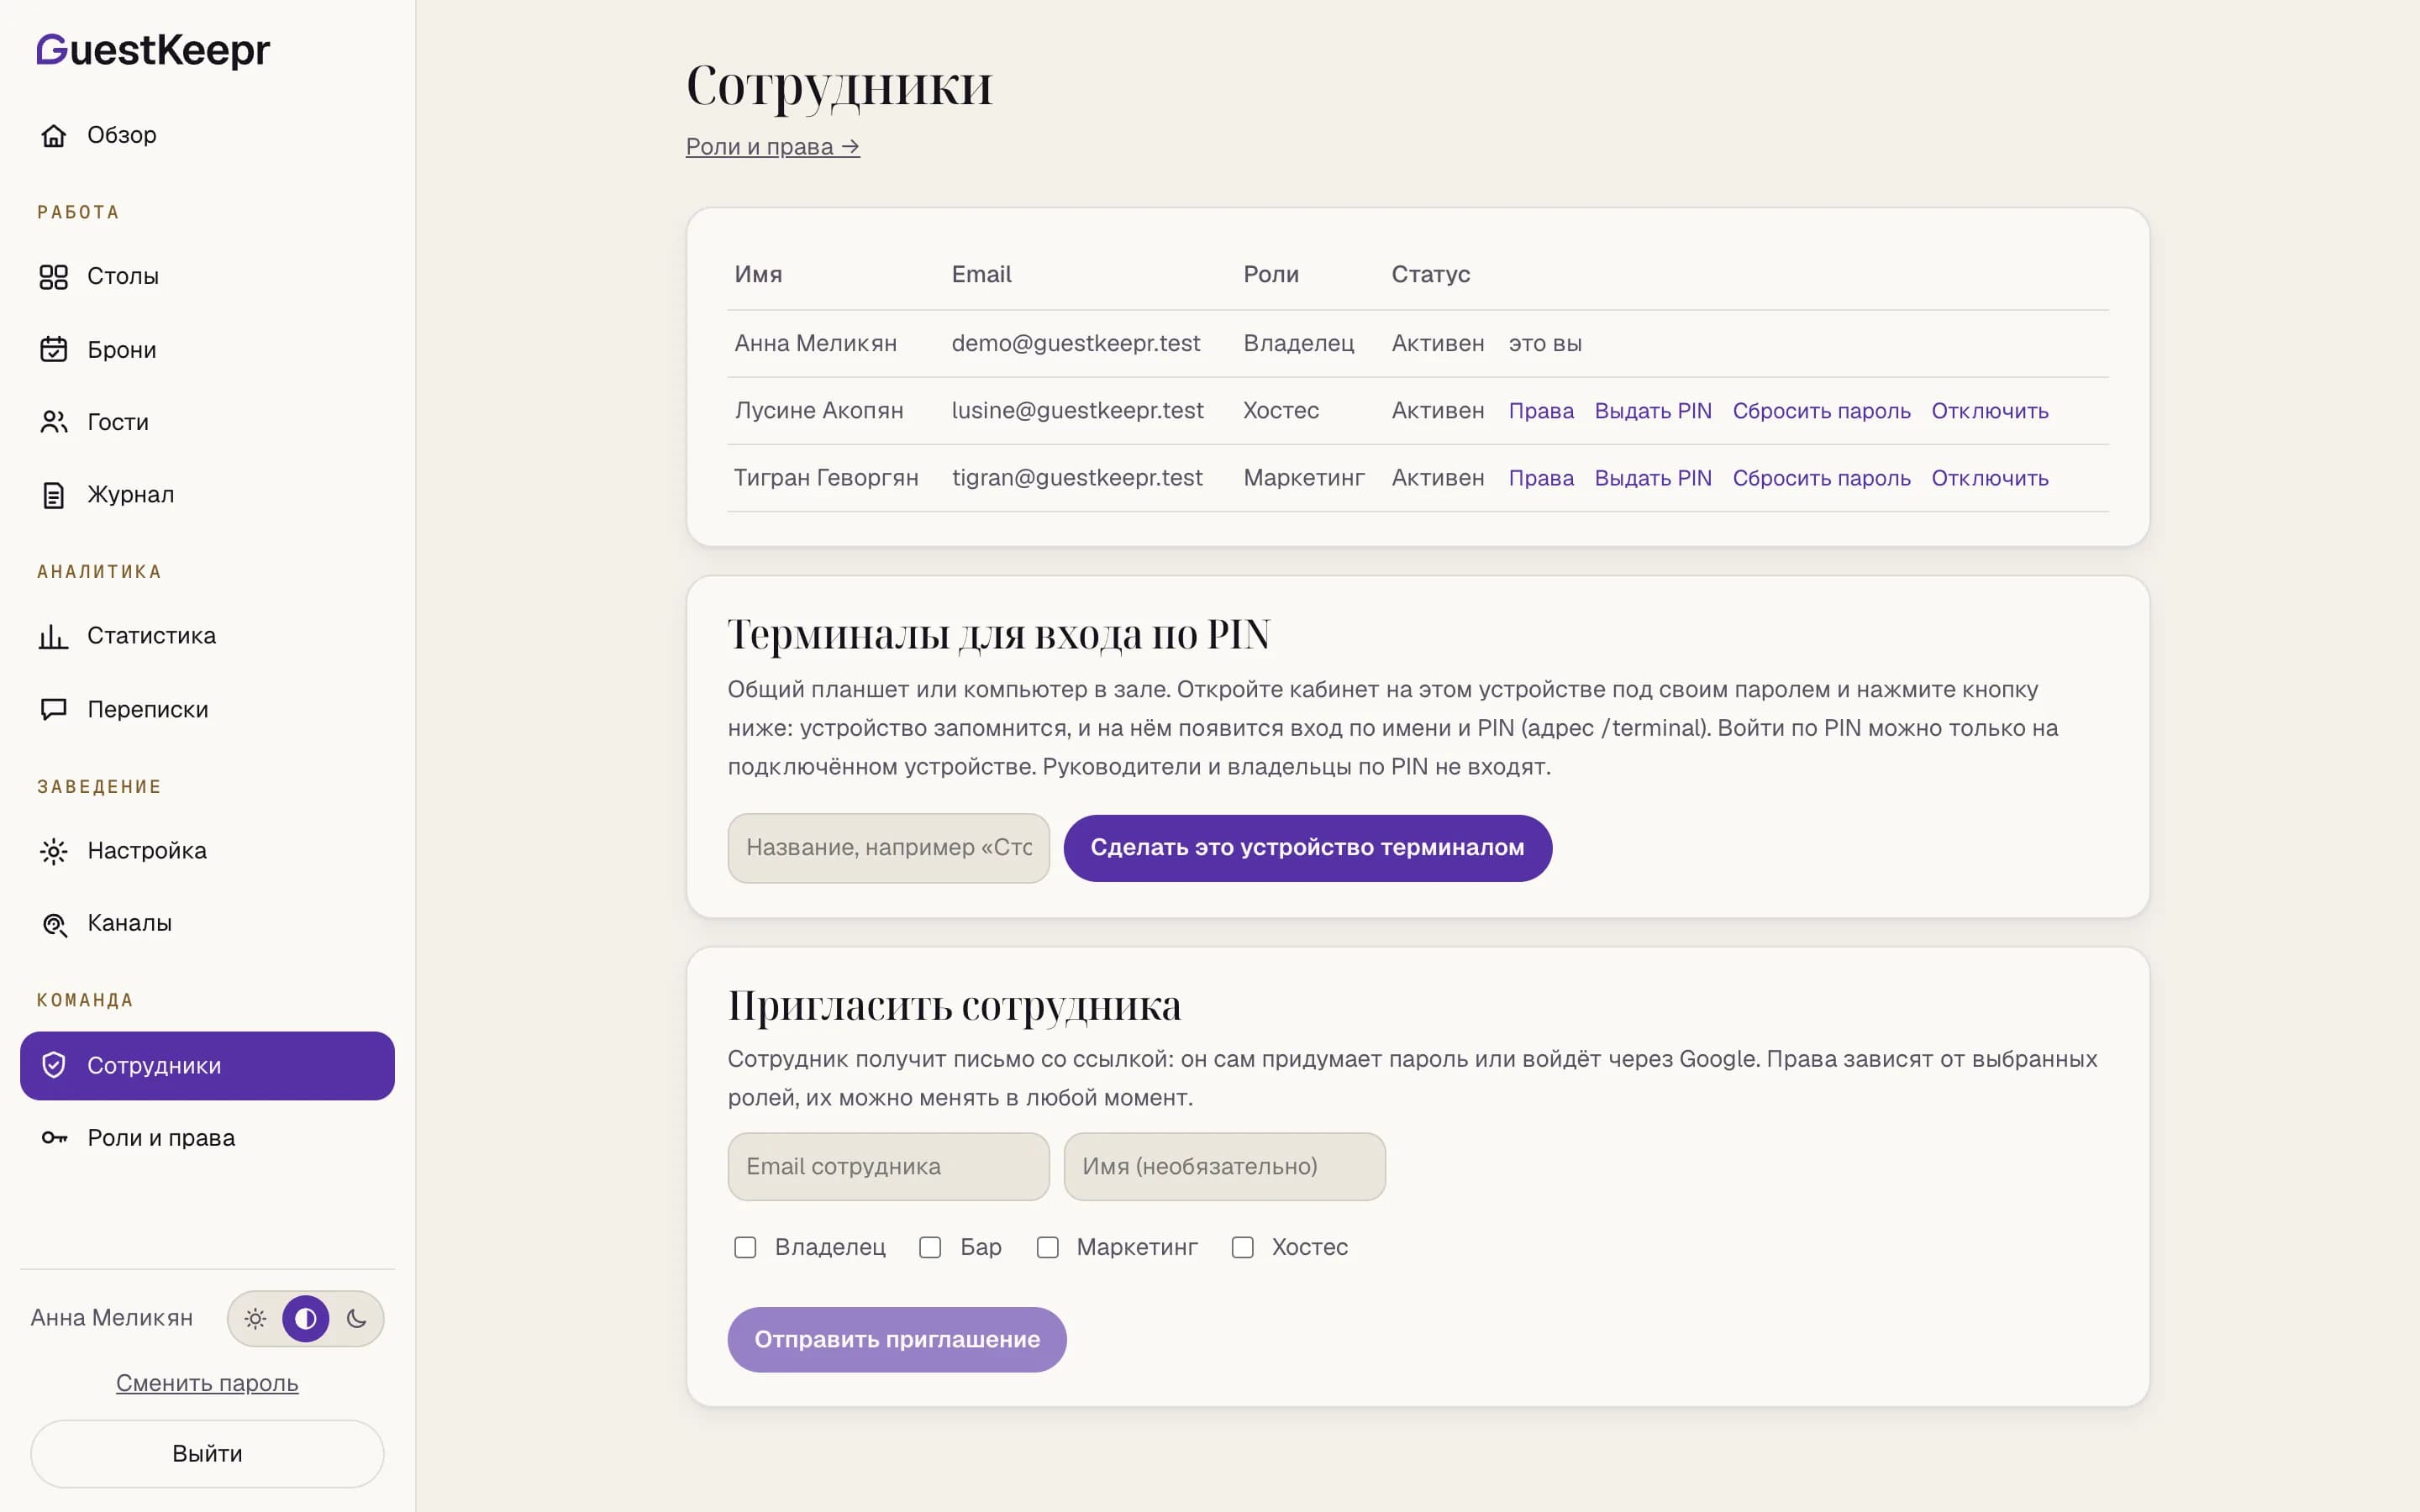Click Отключить for Тигран Геворгян

[x=1990, y=478]
